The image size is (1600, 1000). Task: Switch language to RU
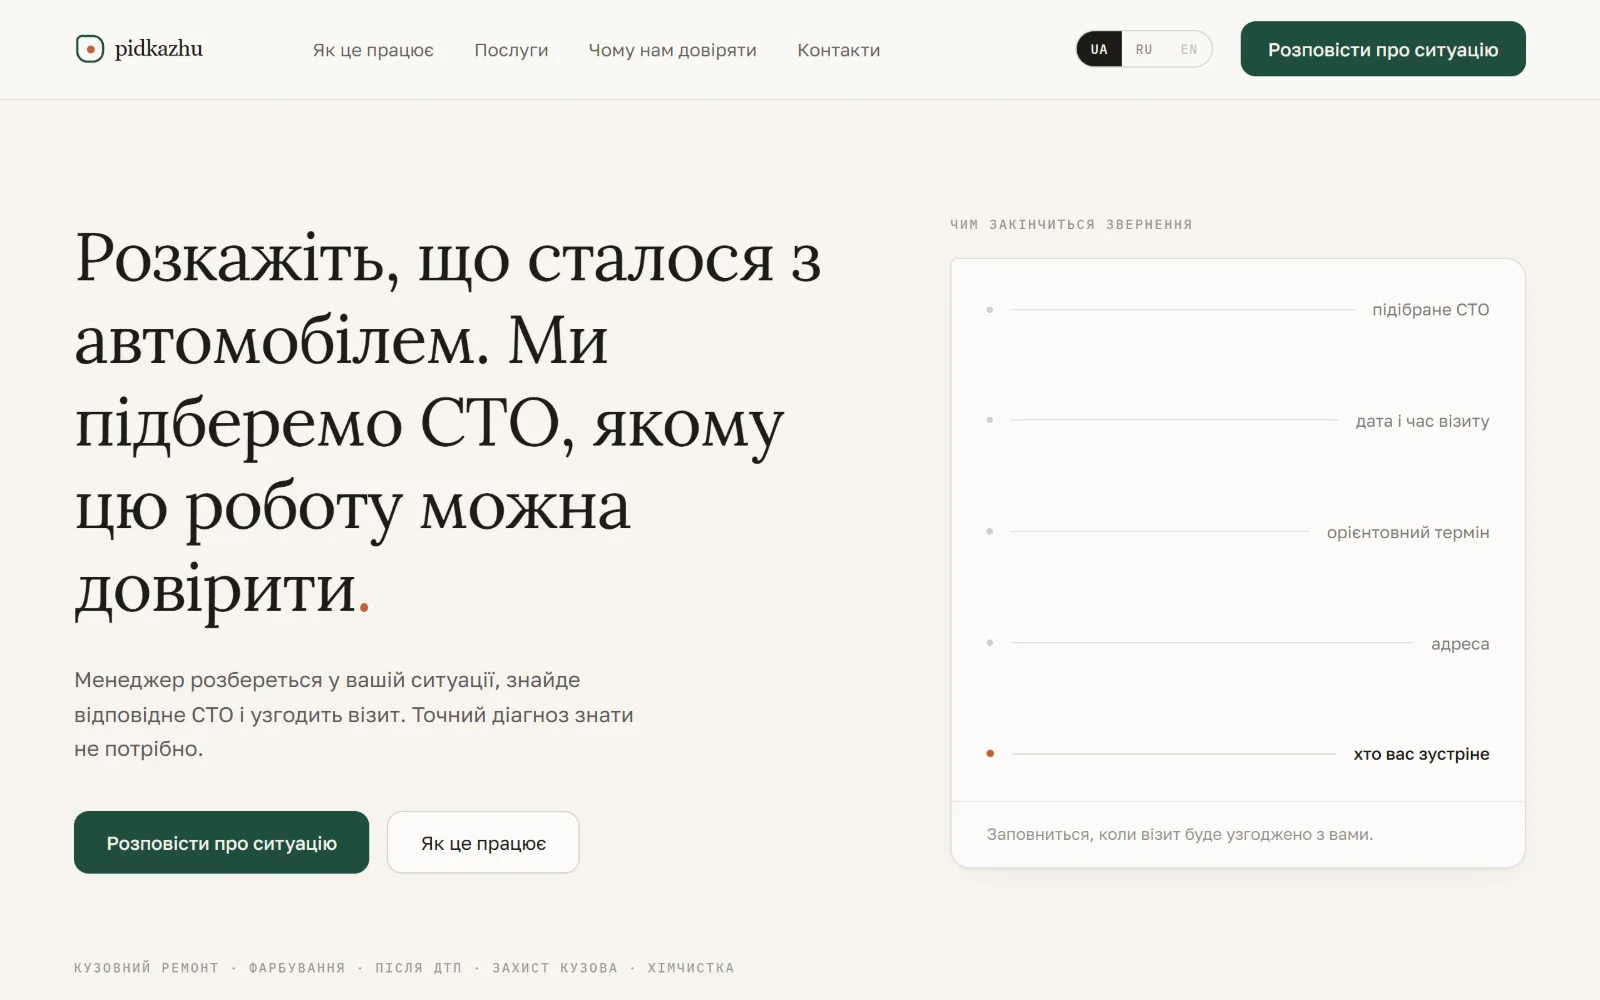pos(1144,49)
